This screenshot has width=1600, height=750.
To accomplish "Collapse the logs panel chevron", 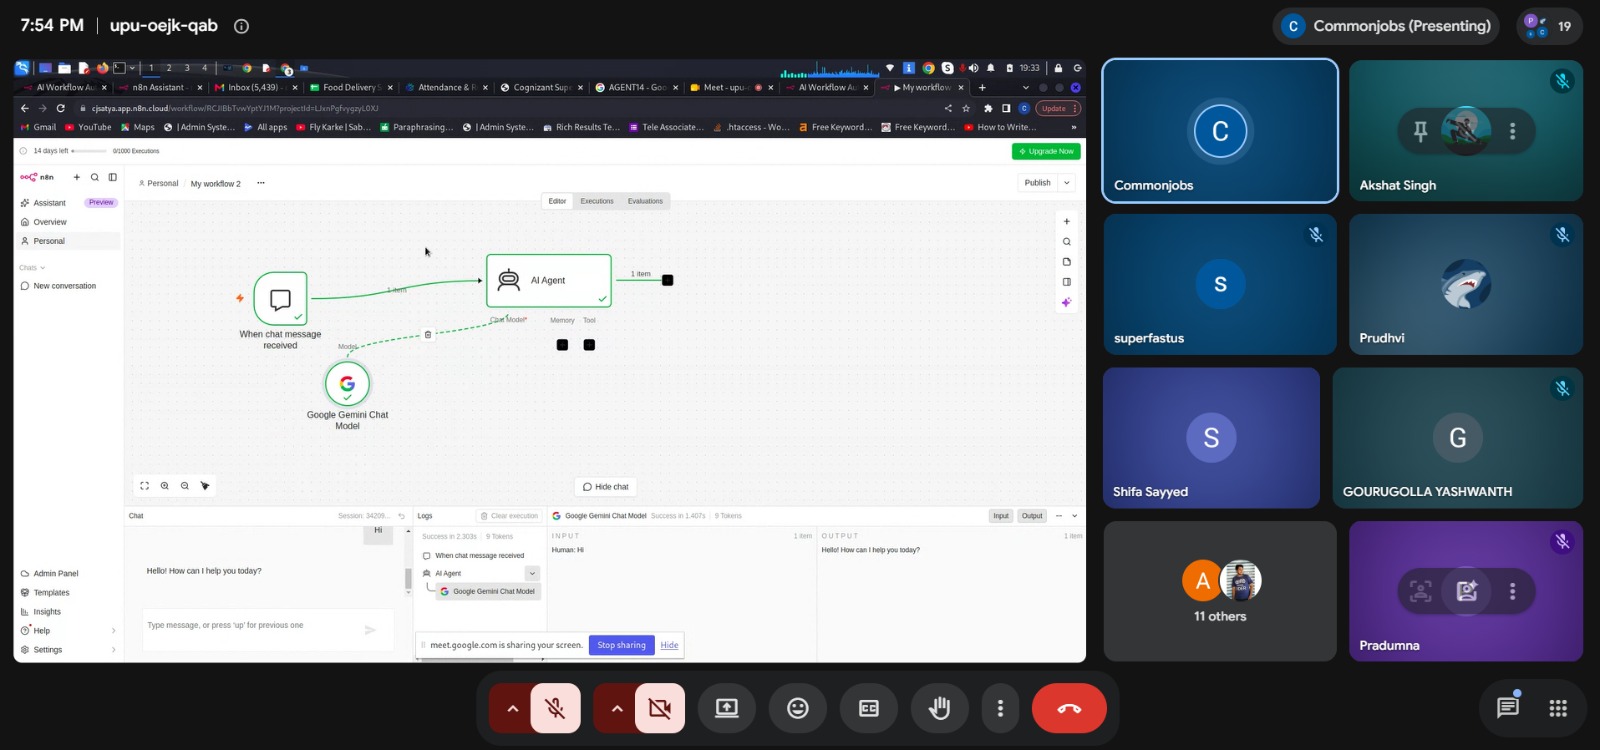I will coord(1075,516).
